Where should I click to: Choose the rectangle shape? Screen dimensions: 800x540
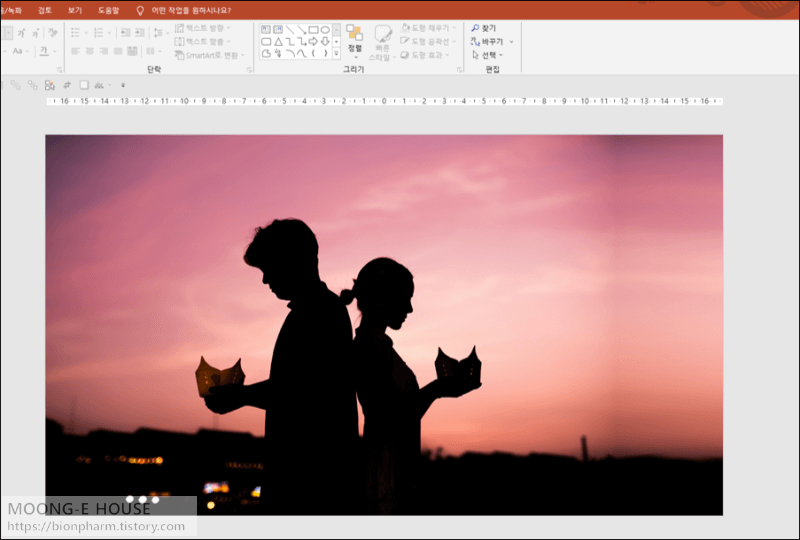tap(313, 30)
